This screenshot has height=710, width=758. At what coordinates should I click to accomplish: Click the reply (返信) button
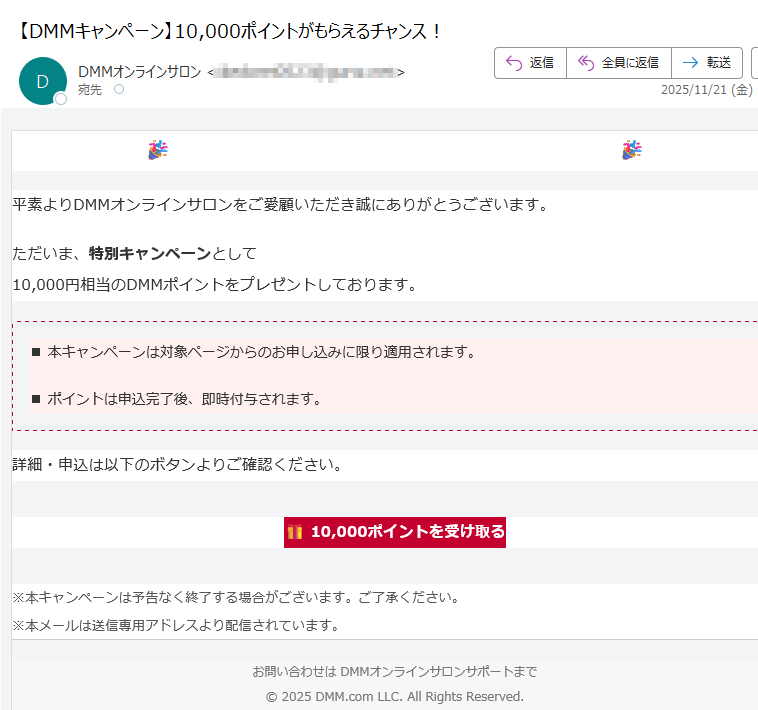(530, 63)
